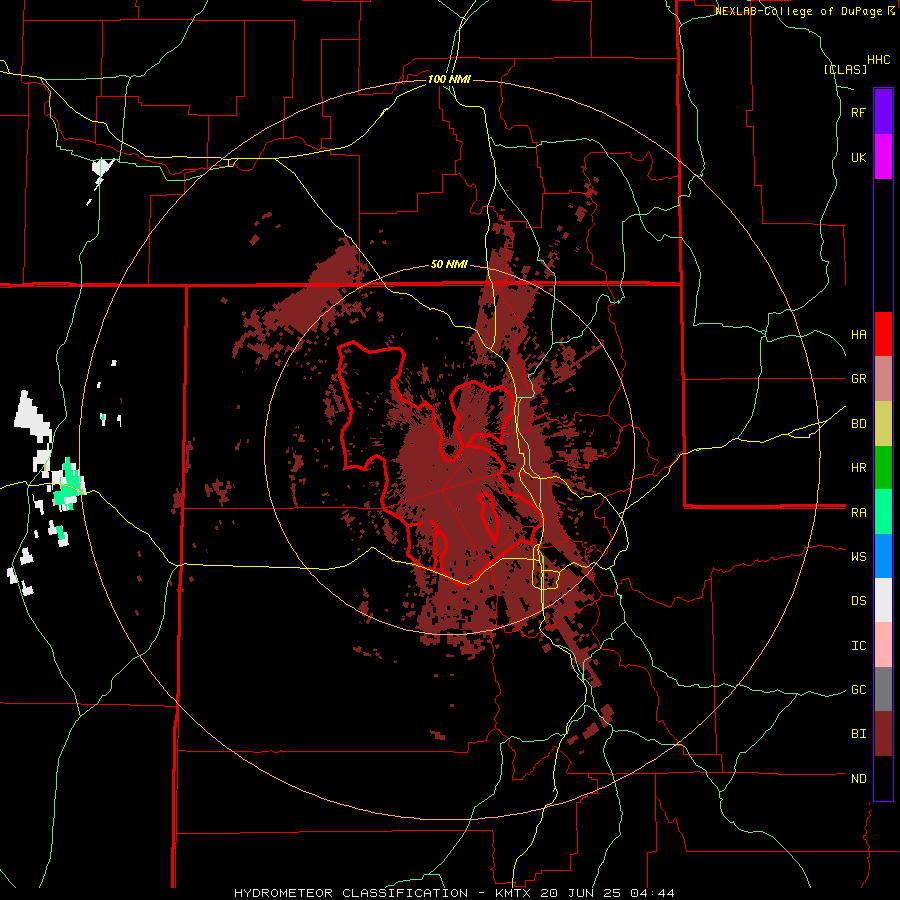Click the HR green legend swatch
The width and height of the screenshot is (900, 900).
click(x=883, y=468)
